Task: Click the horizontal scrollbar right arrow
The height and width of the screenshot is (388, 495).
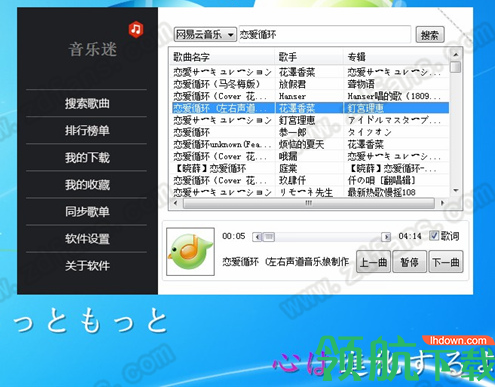Action: pos(442,203)
